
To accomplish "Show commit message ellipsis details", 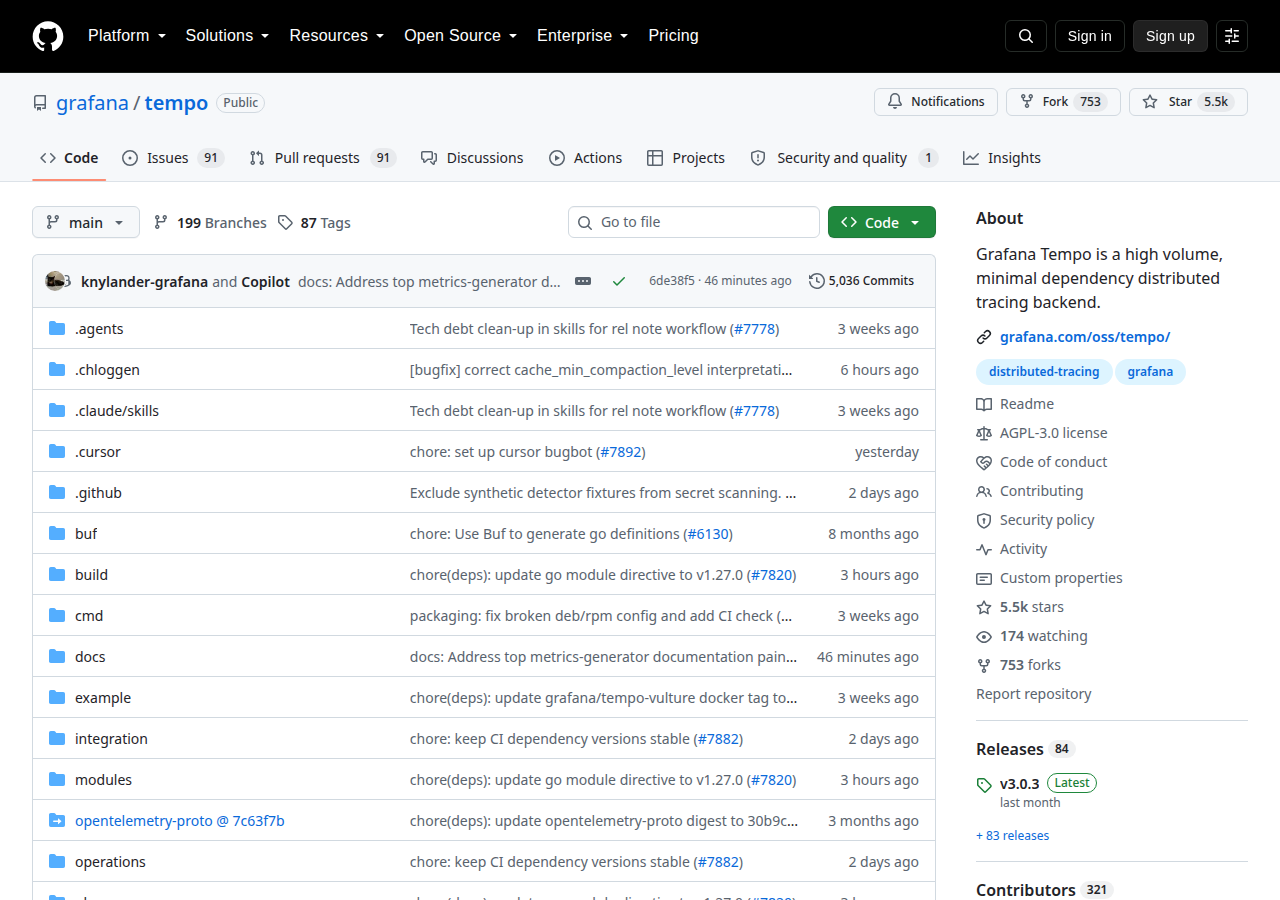I will [x=583, y=281].
